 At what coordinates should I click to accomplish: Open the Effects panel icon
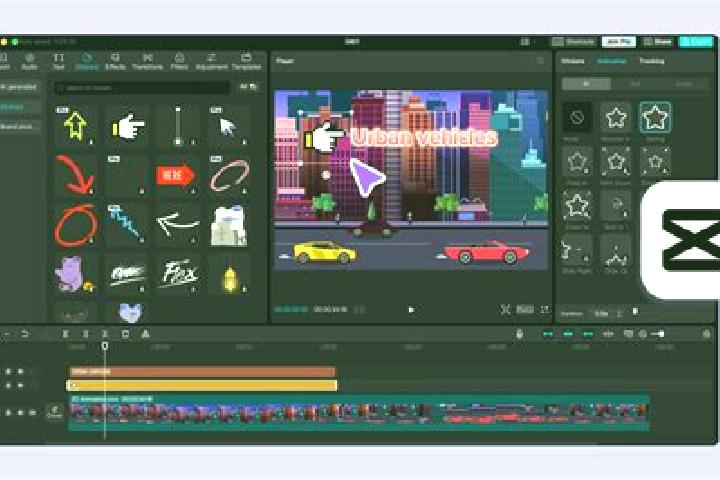[x=115, y=61]
